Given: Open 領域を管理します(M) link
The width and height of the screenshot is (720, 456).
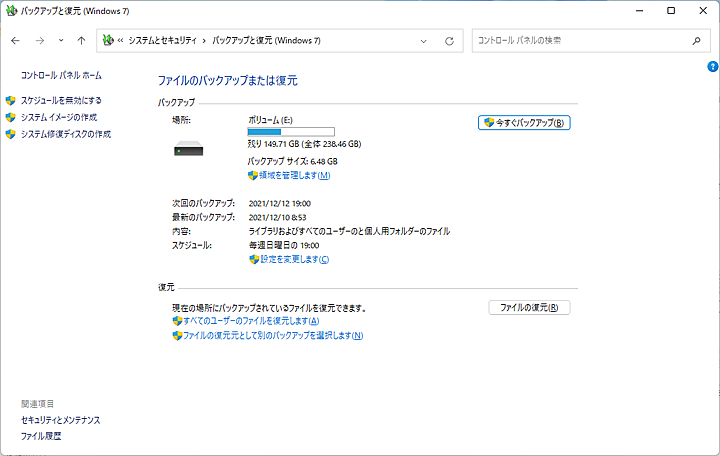Looking at the screenshot, I should (x=294, y=175).
